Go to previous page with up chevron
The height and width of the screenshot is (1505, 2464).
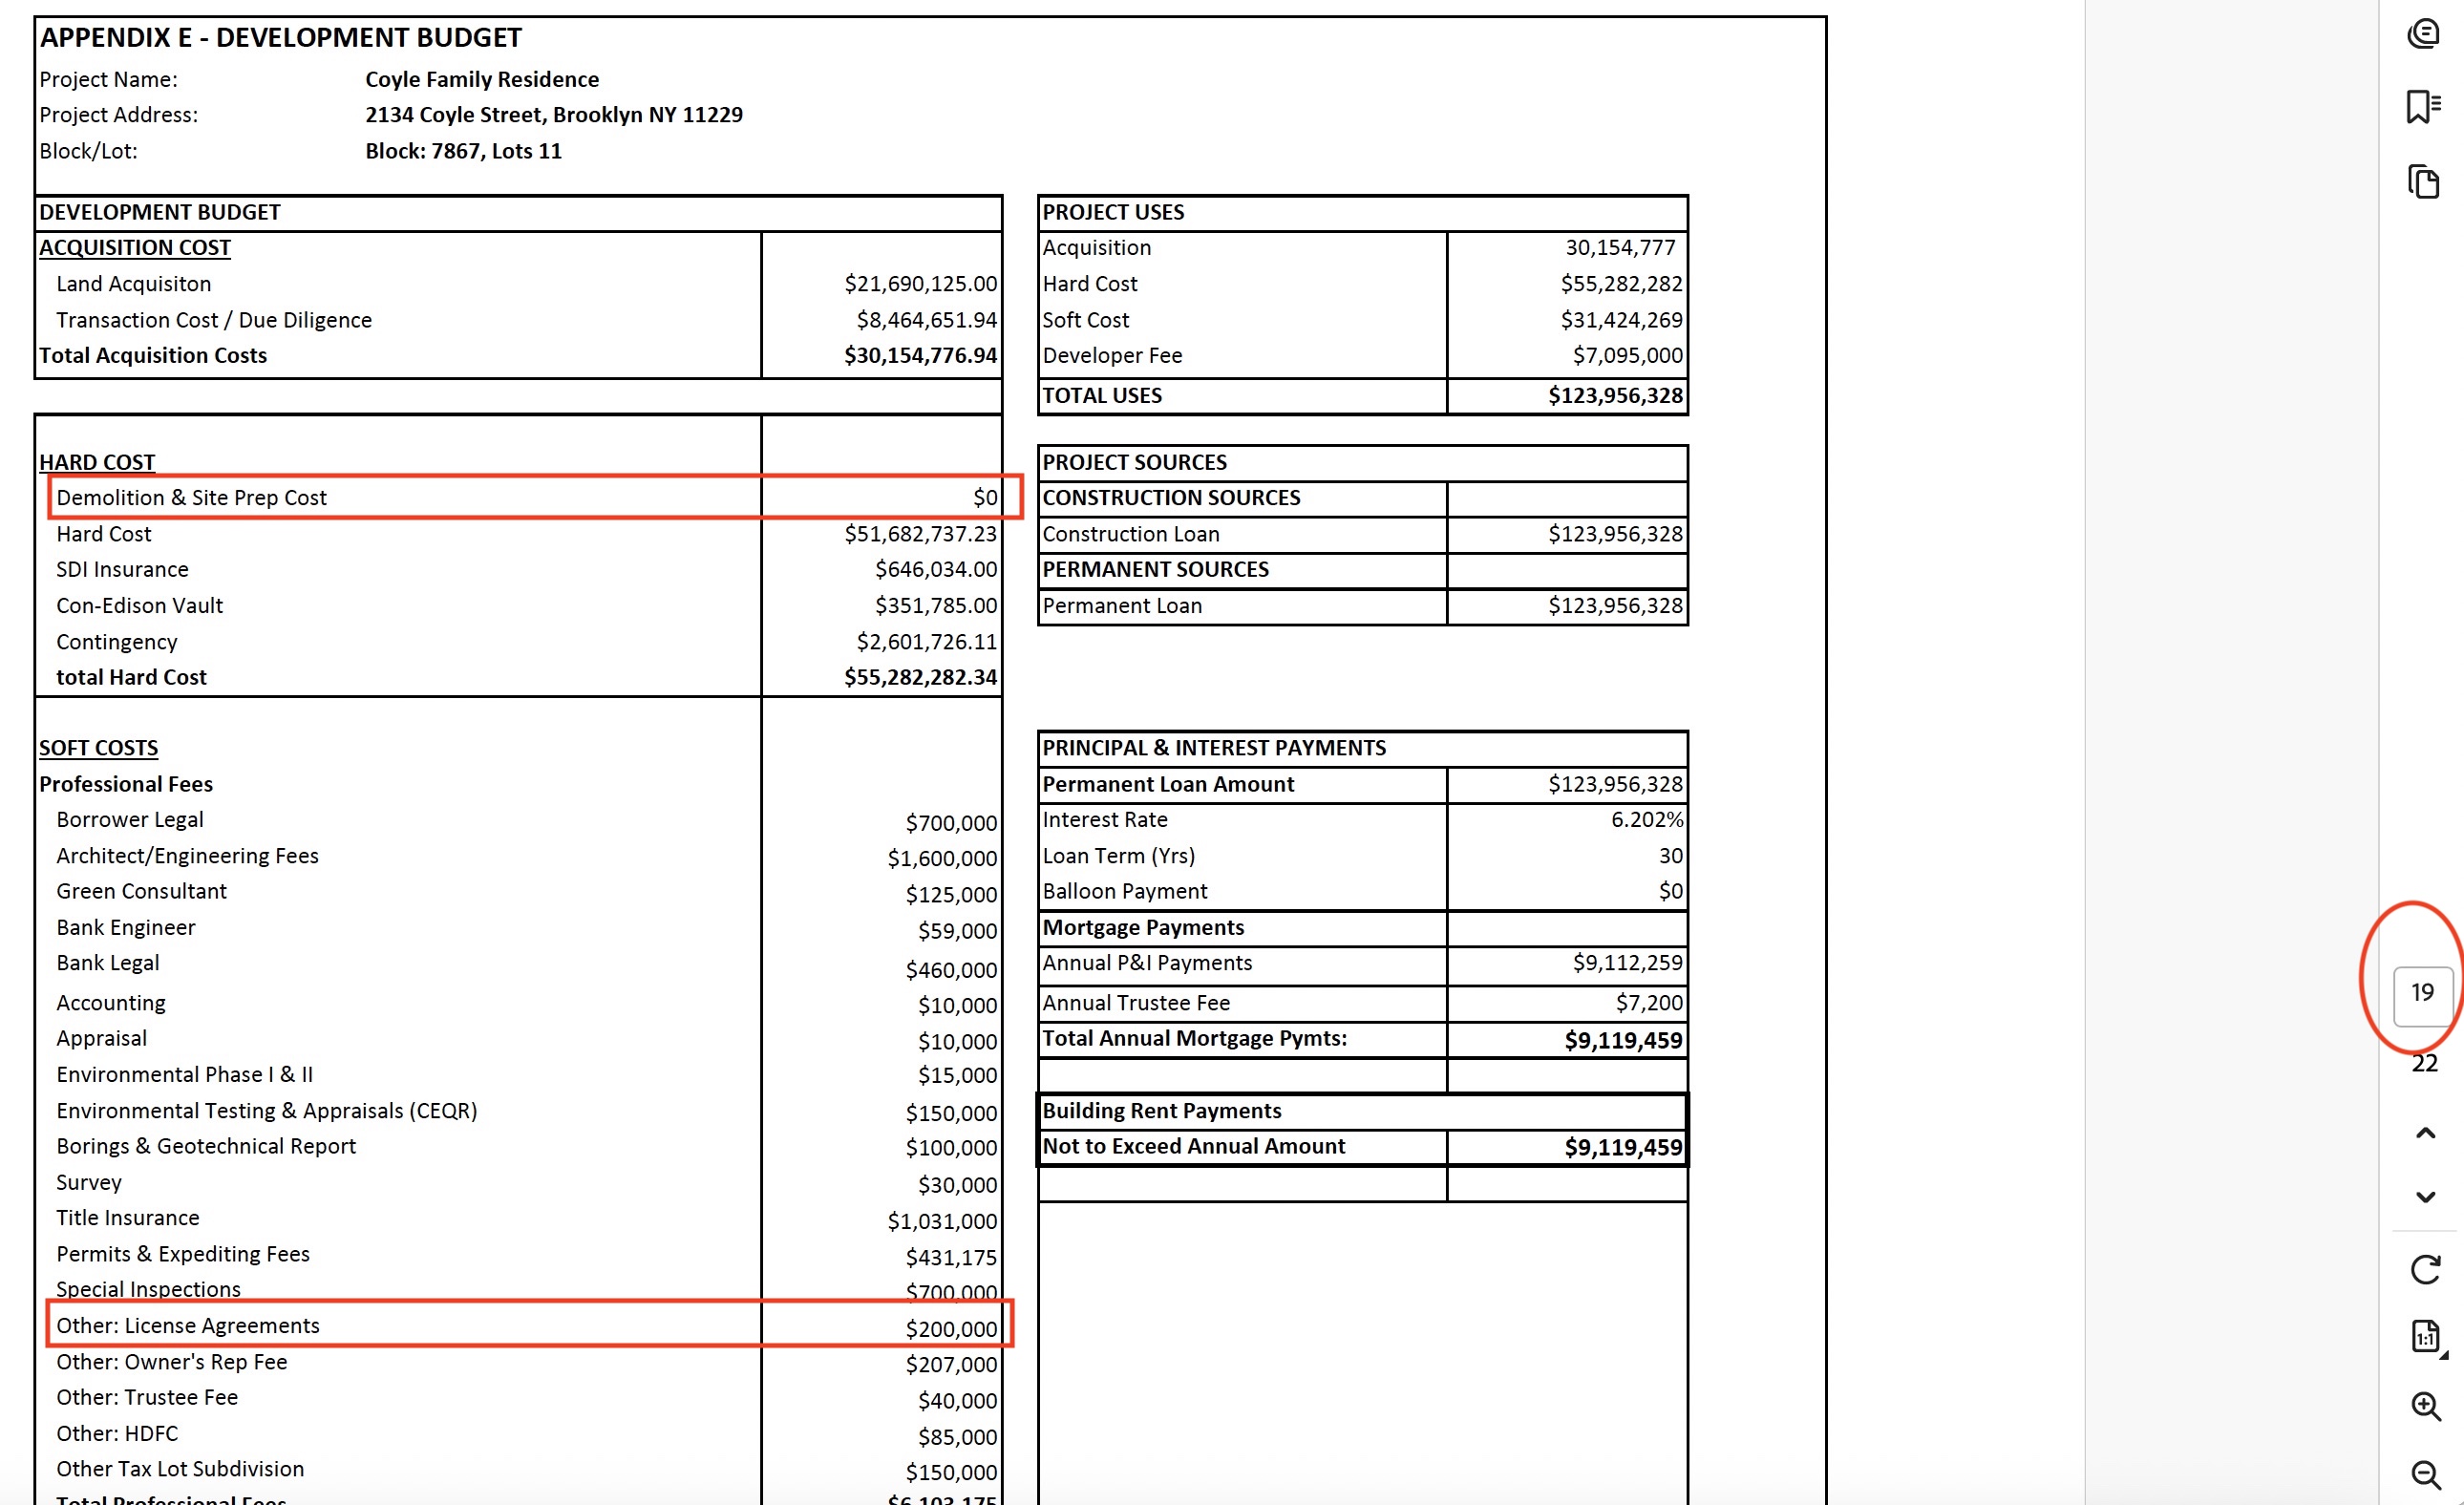click(x=2424, y=1133)
